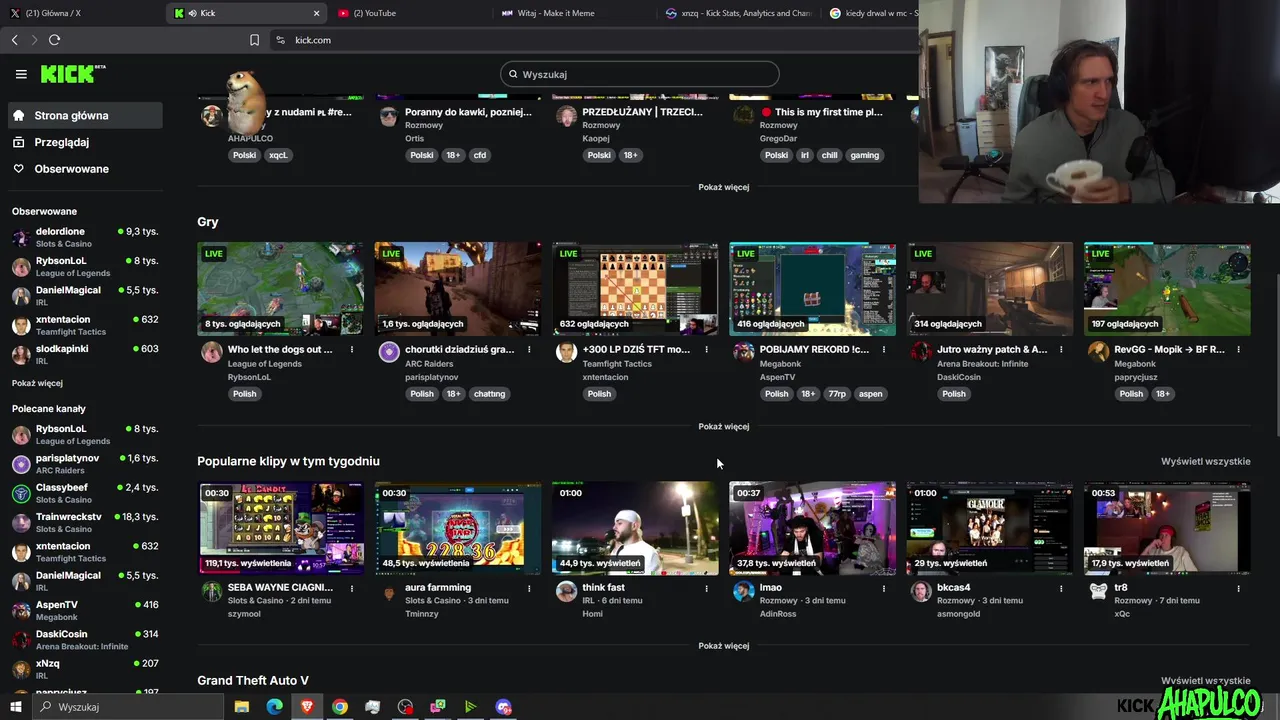The width and height of the screenshot is (1280, 720).
Task: Open options for POBIJAMY REKORD stream
Action: click(x=883, y=350)
